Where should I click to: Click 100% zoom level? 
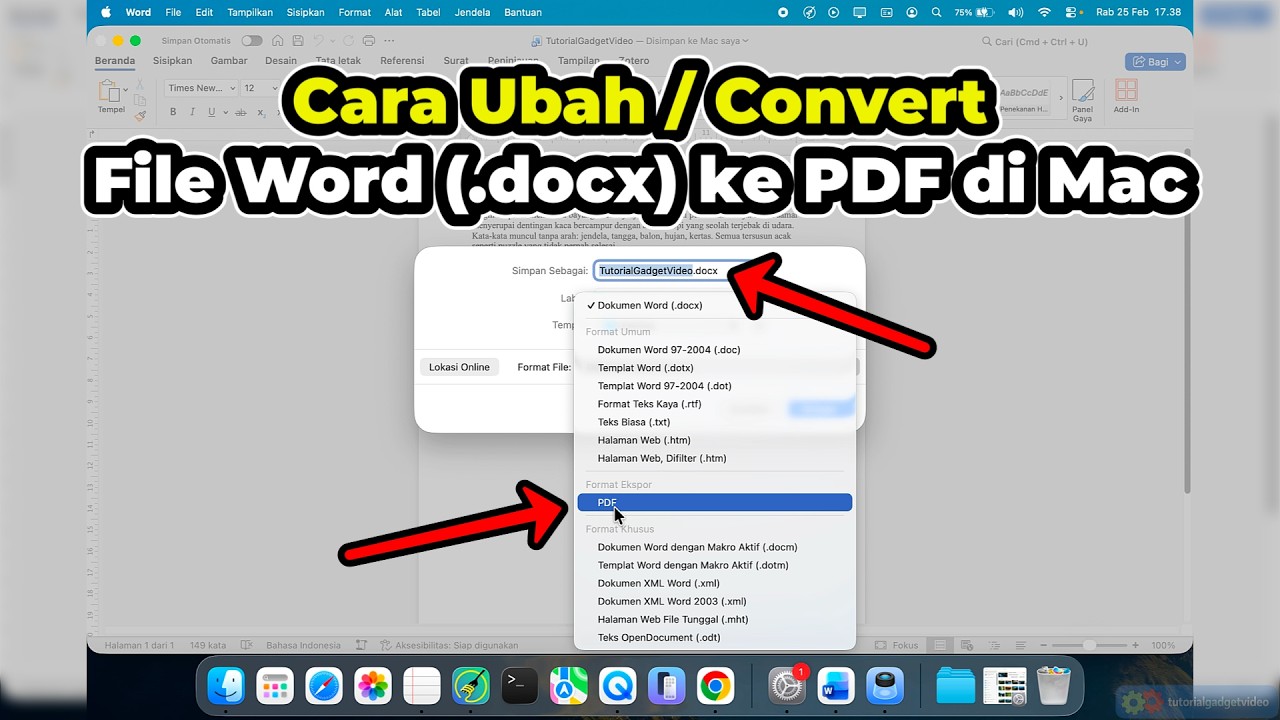pyautogui.click(x=1163, y=645)
